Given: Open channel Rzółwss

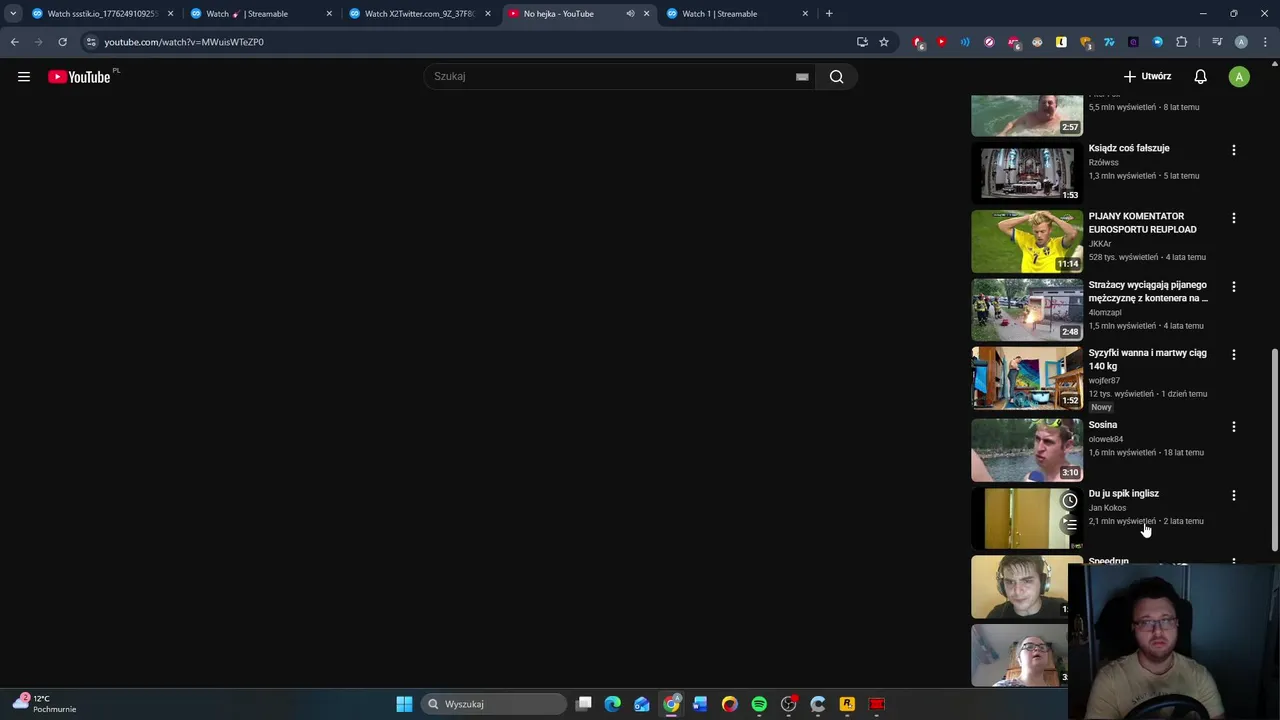Looking at the screenshot, I should pyautogui.click(x=1103, y=162).
